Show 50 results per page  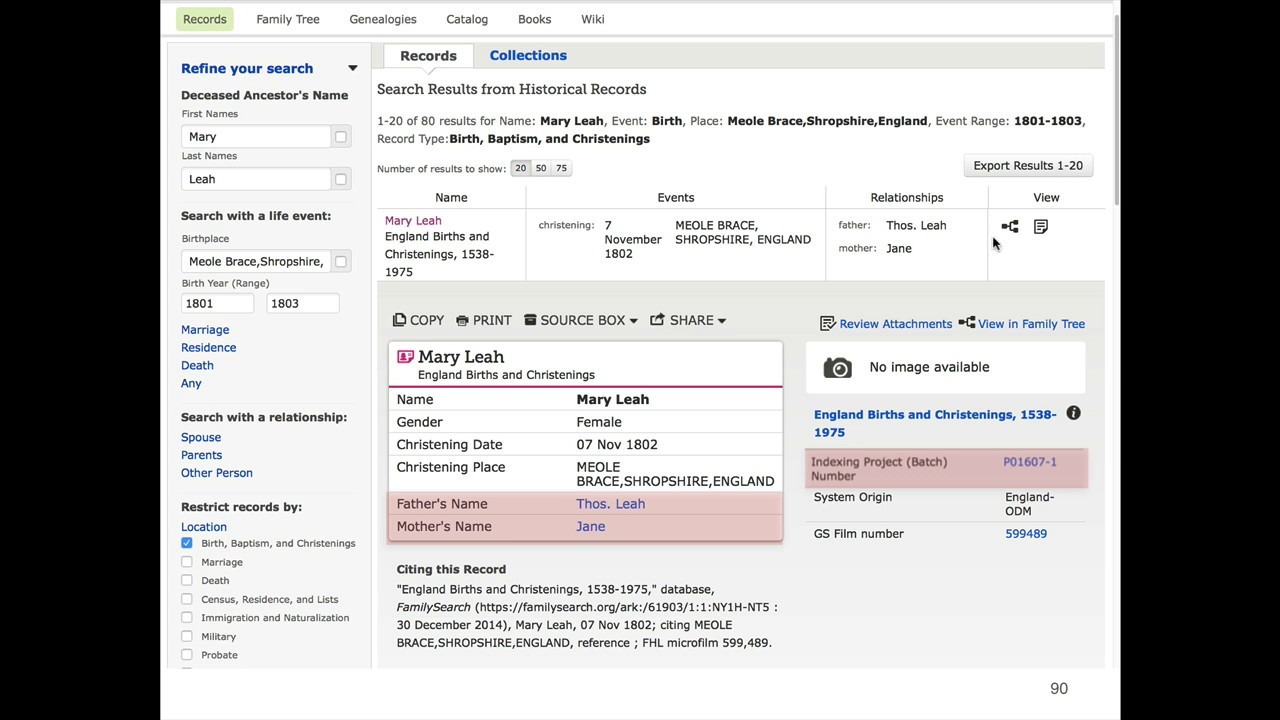tap(541, 168)
